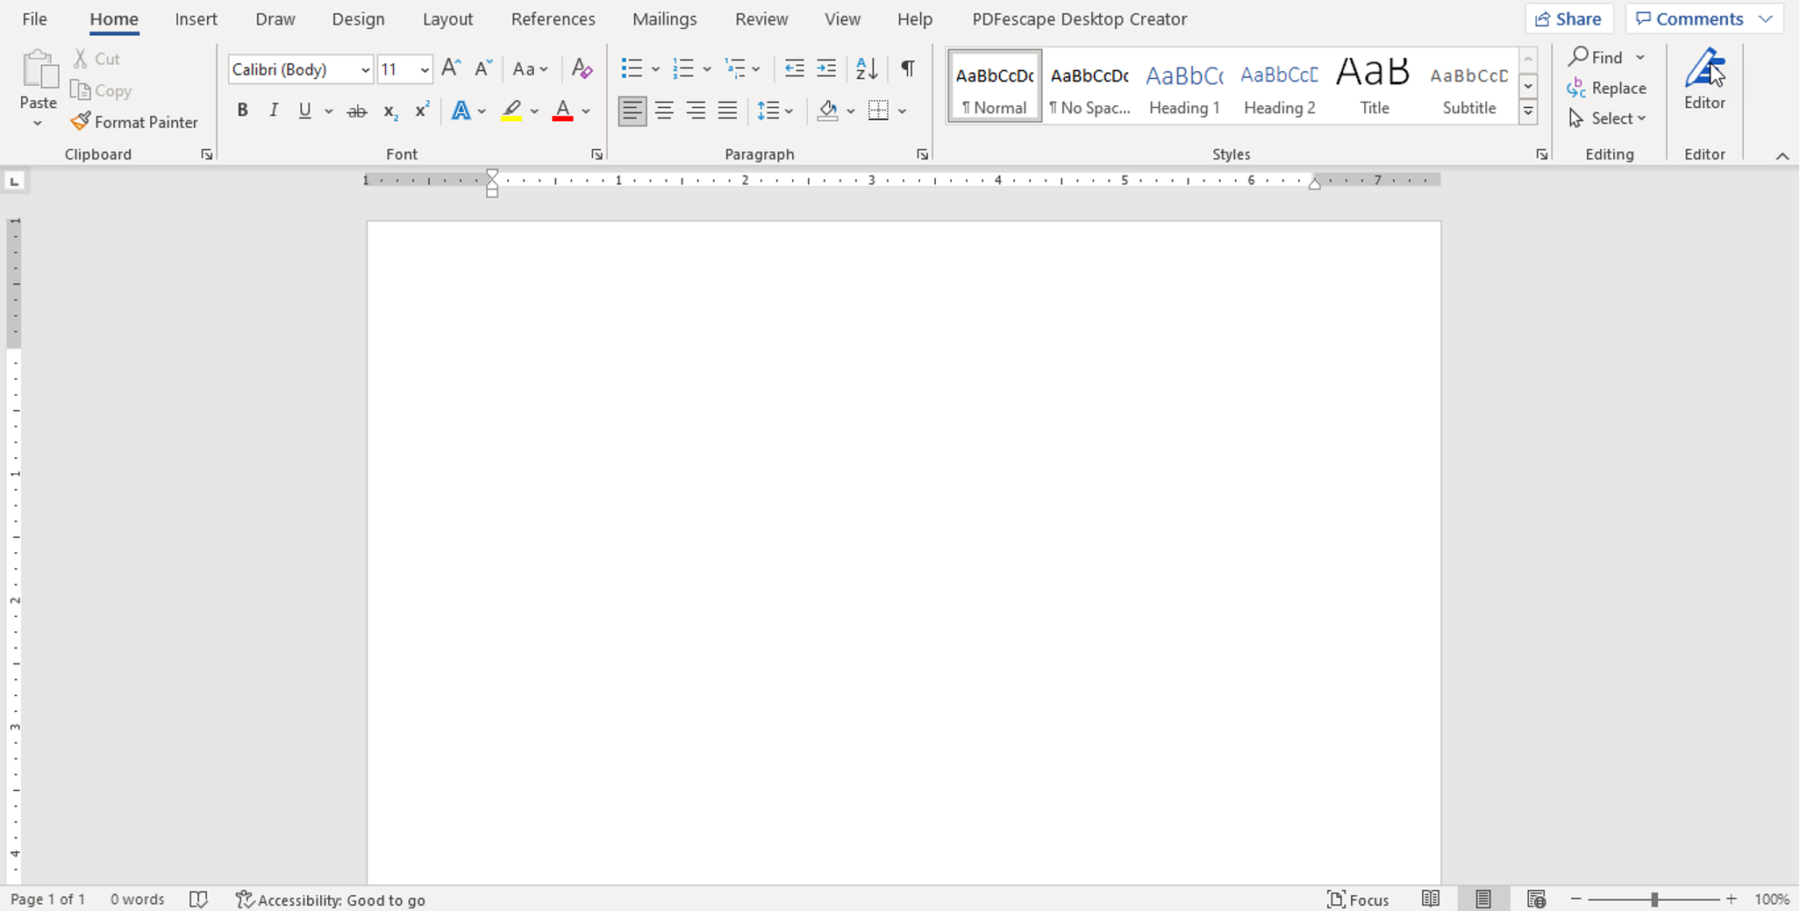Expand the Styles gallery More arrow
The width and height of the screenshot is (1800, 911).
[x=1528, y=112]
